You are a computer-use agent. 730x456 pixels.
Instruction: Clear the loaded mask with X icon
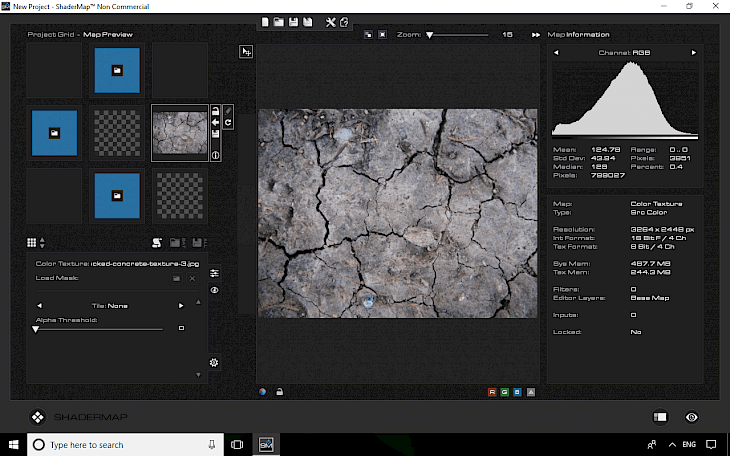point(192,279)
